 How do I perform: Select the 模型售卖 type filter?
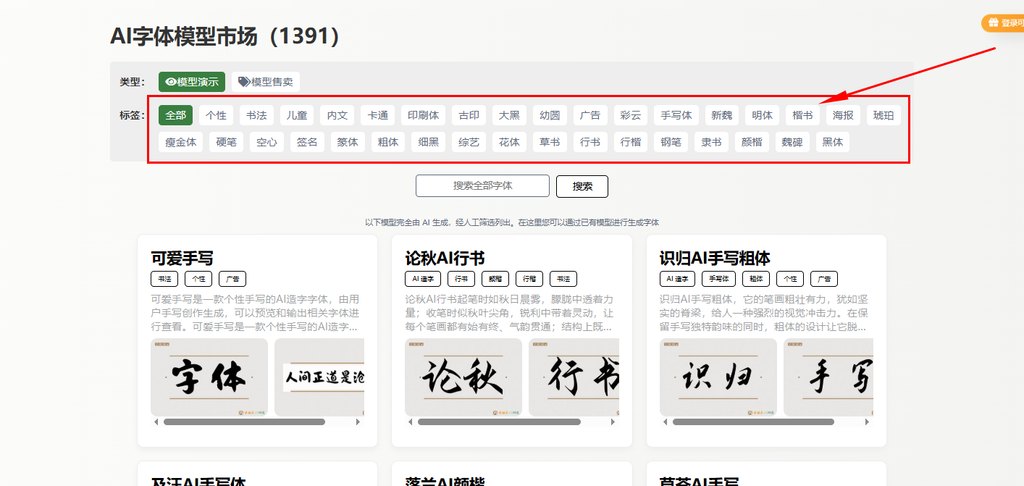tap(266, 82)
